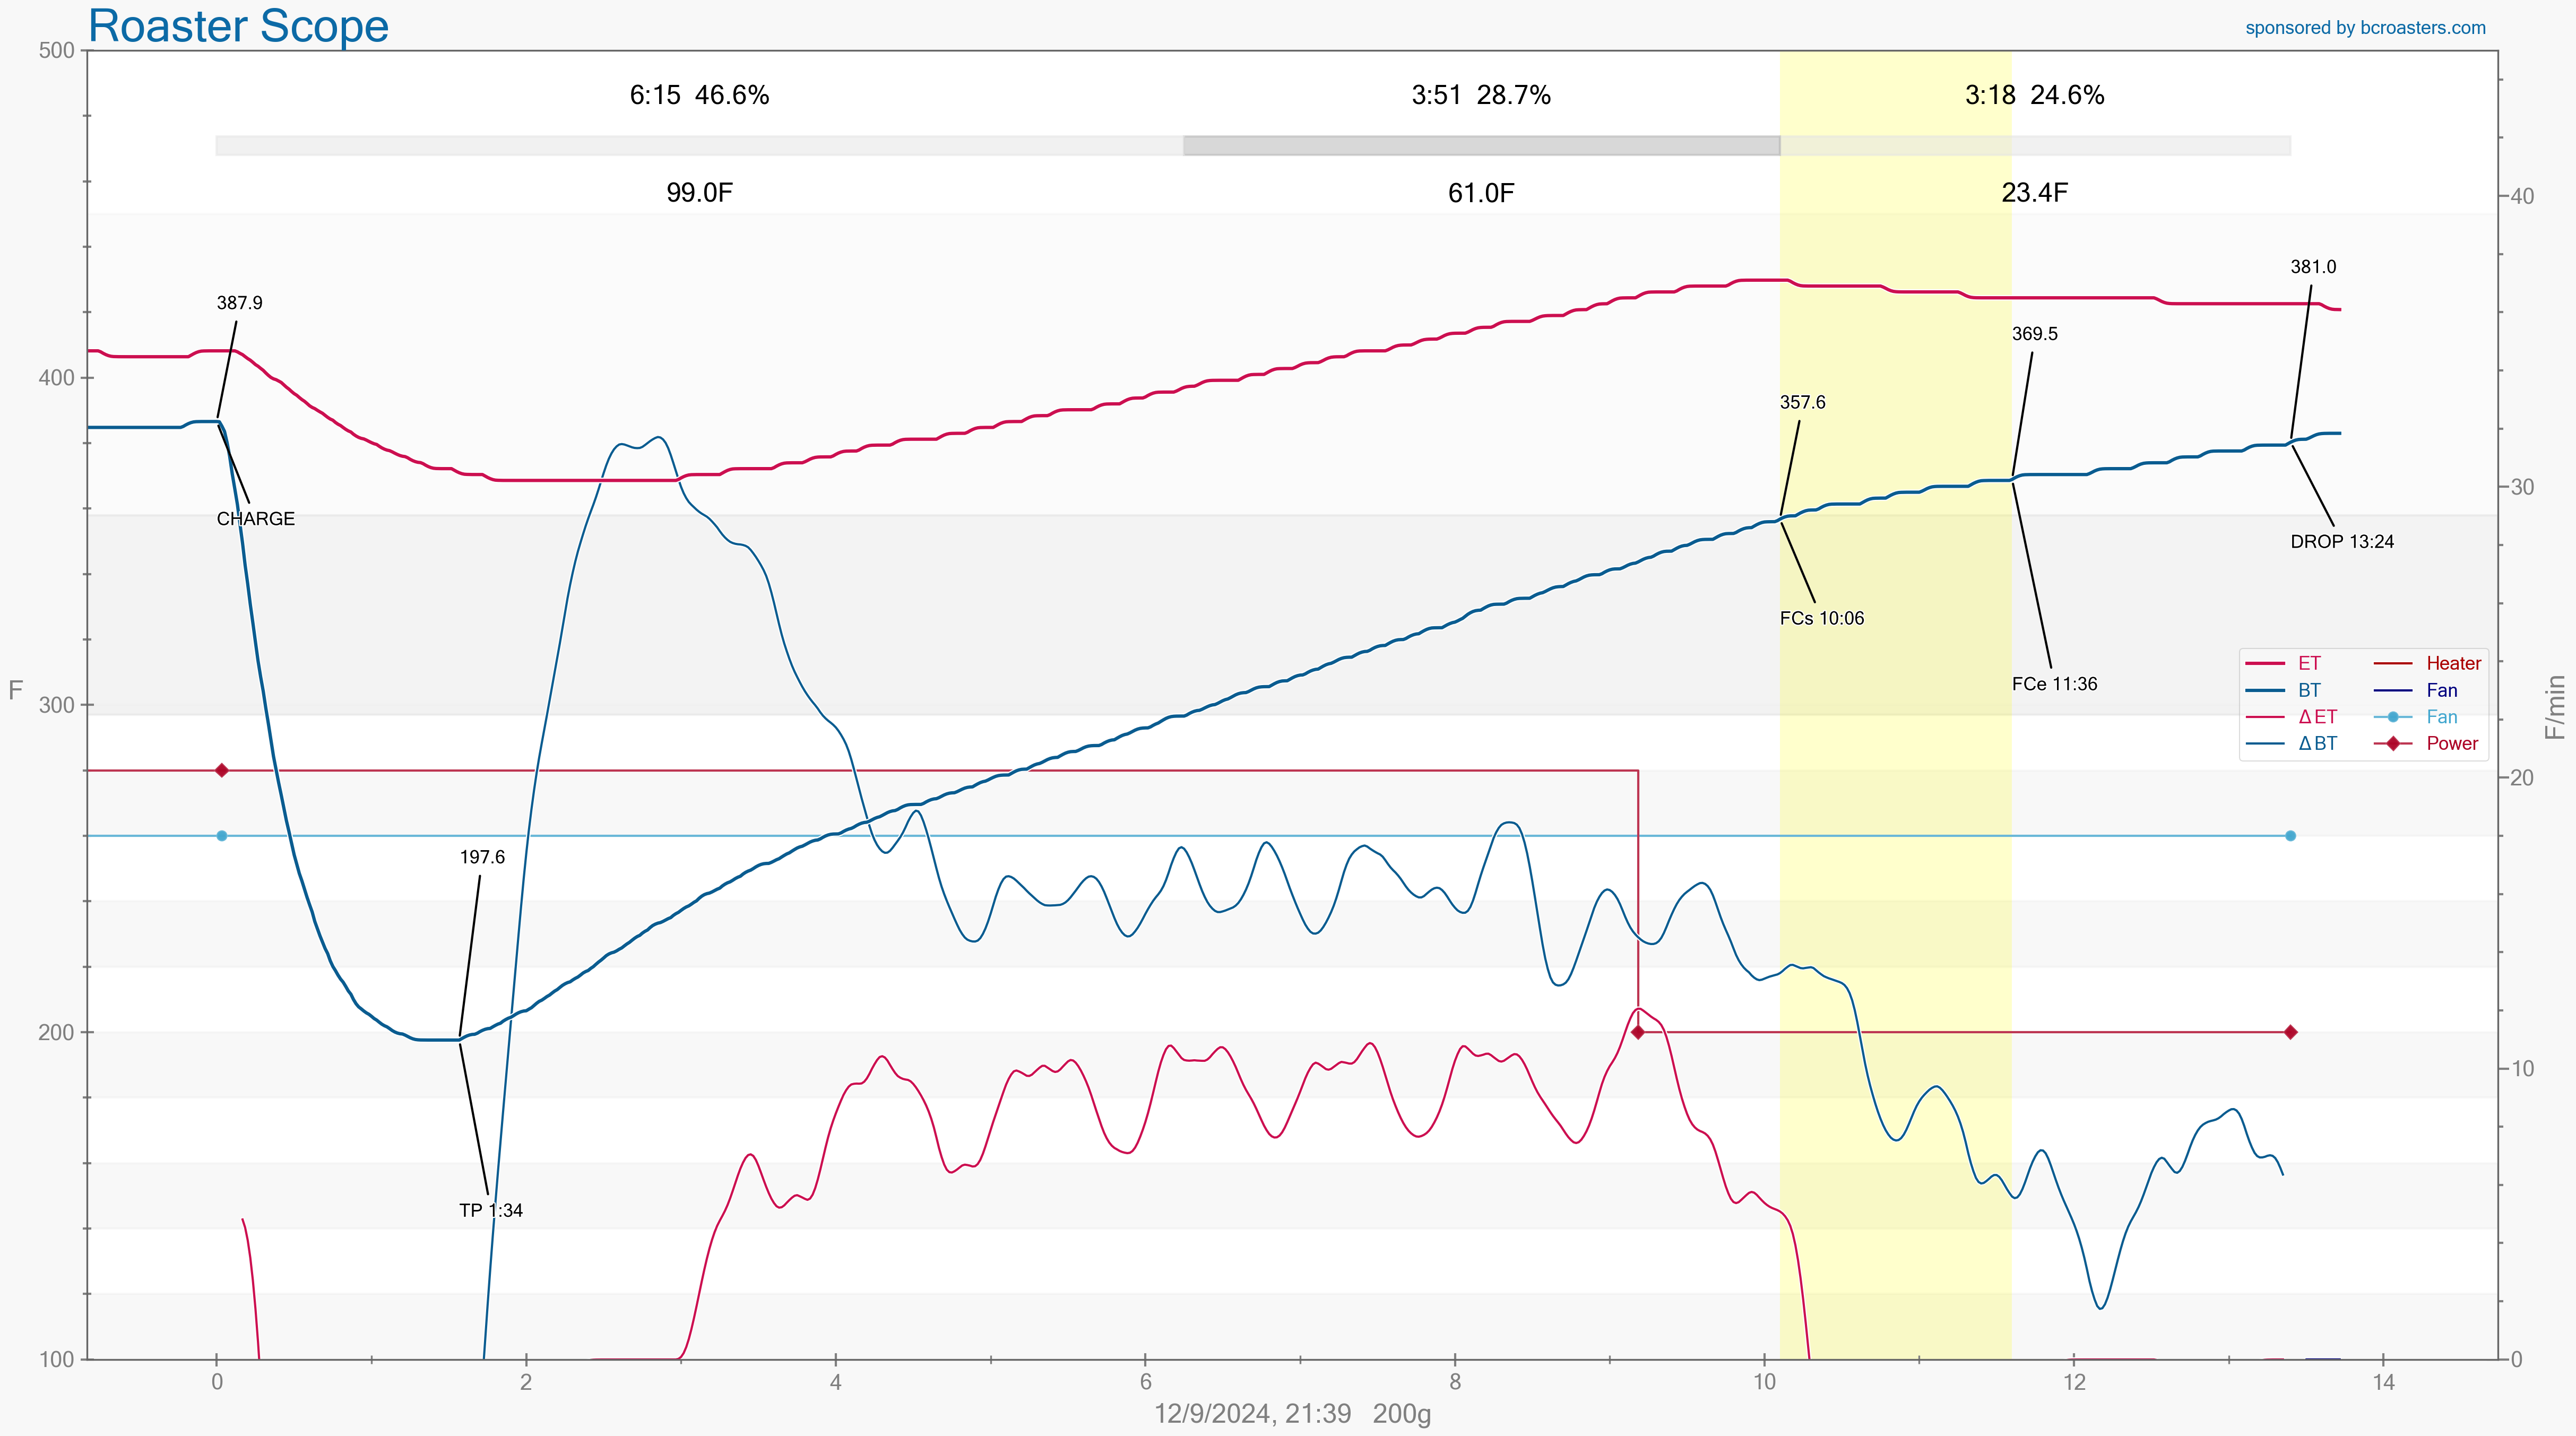Click the DROP 13:24 annotation
This screenshot has height=1436, width=2576.
pyautogui.click(x=2341, y=541)
